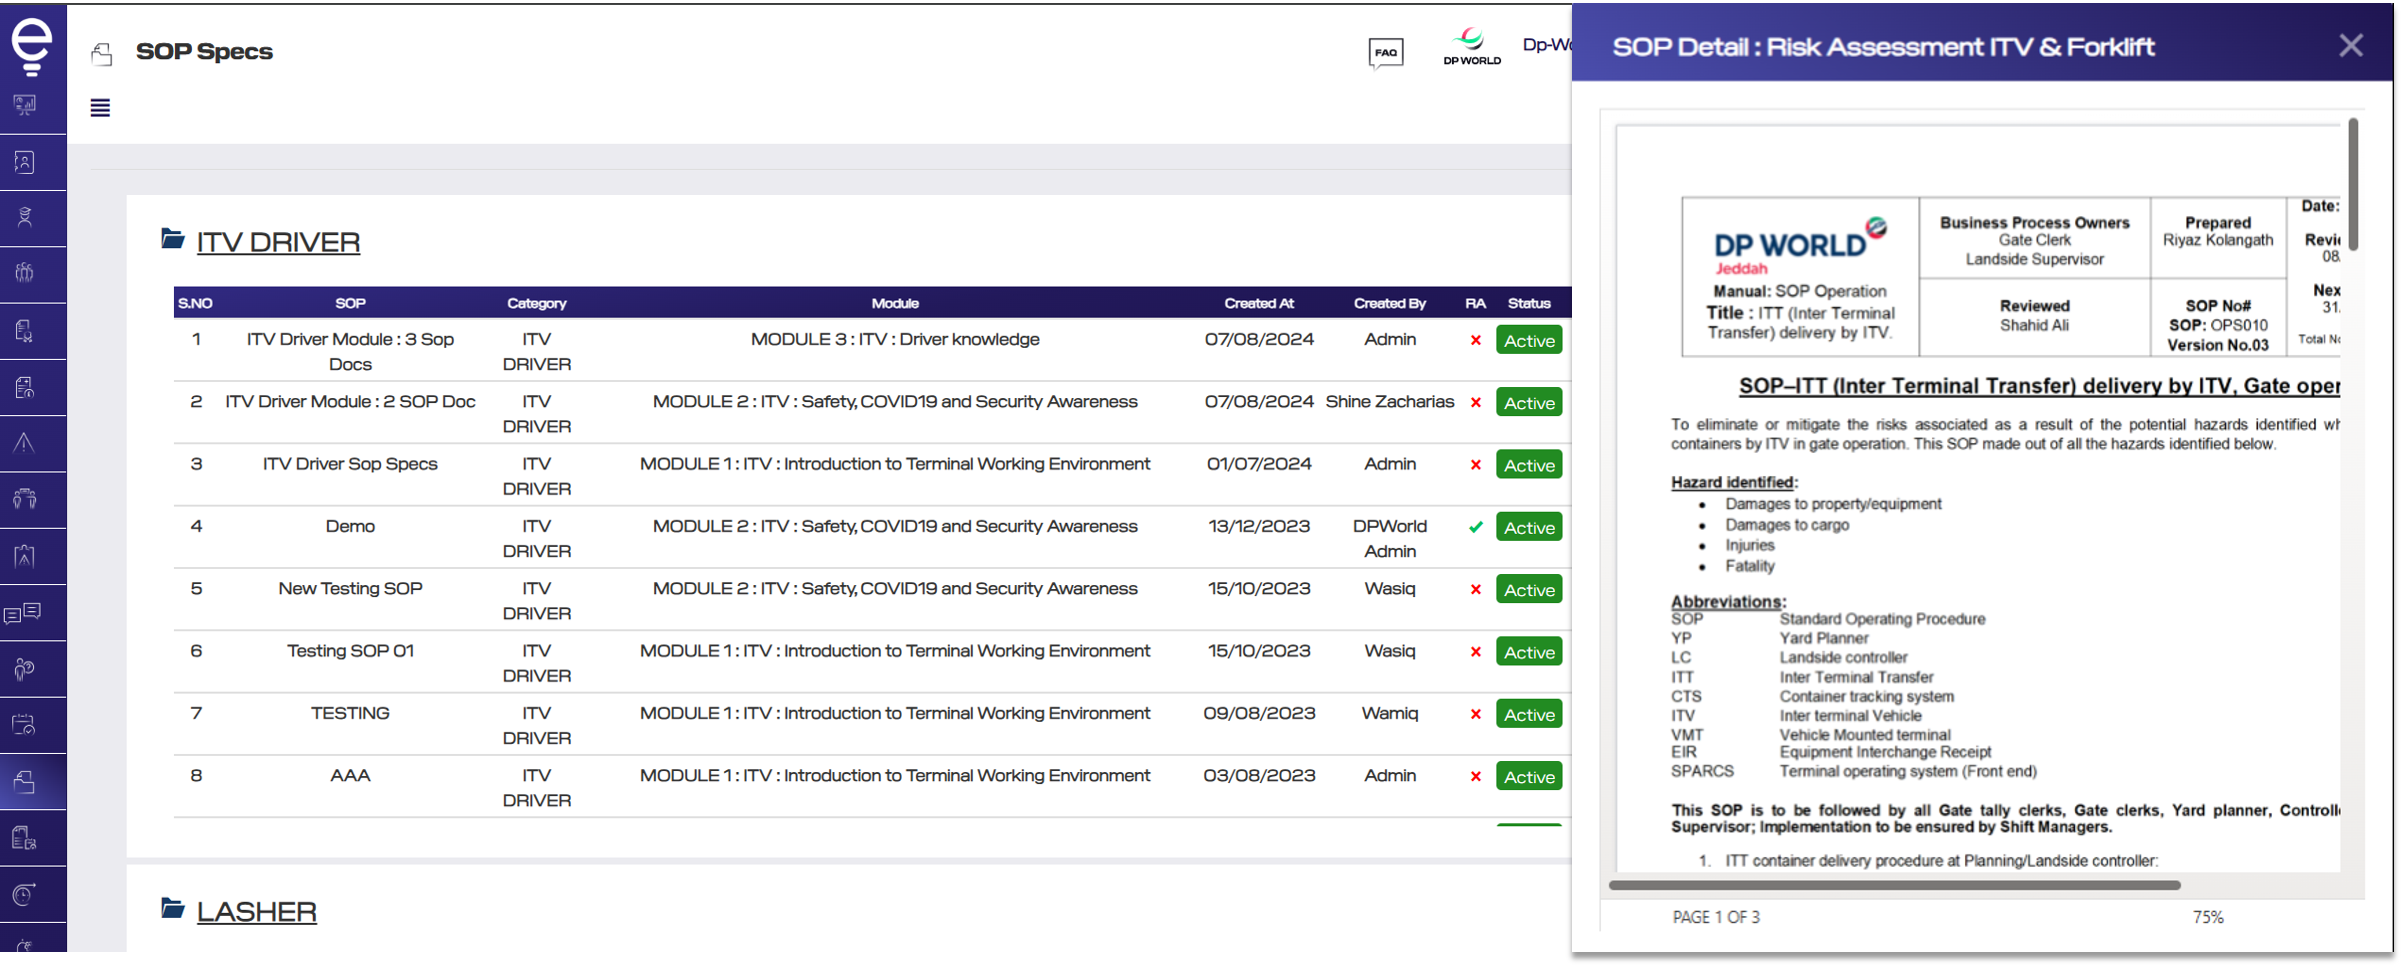Click RA red cross for New Testing SOP row

(1475, 589)
